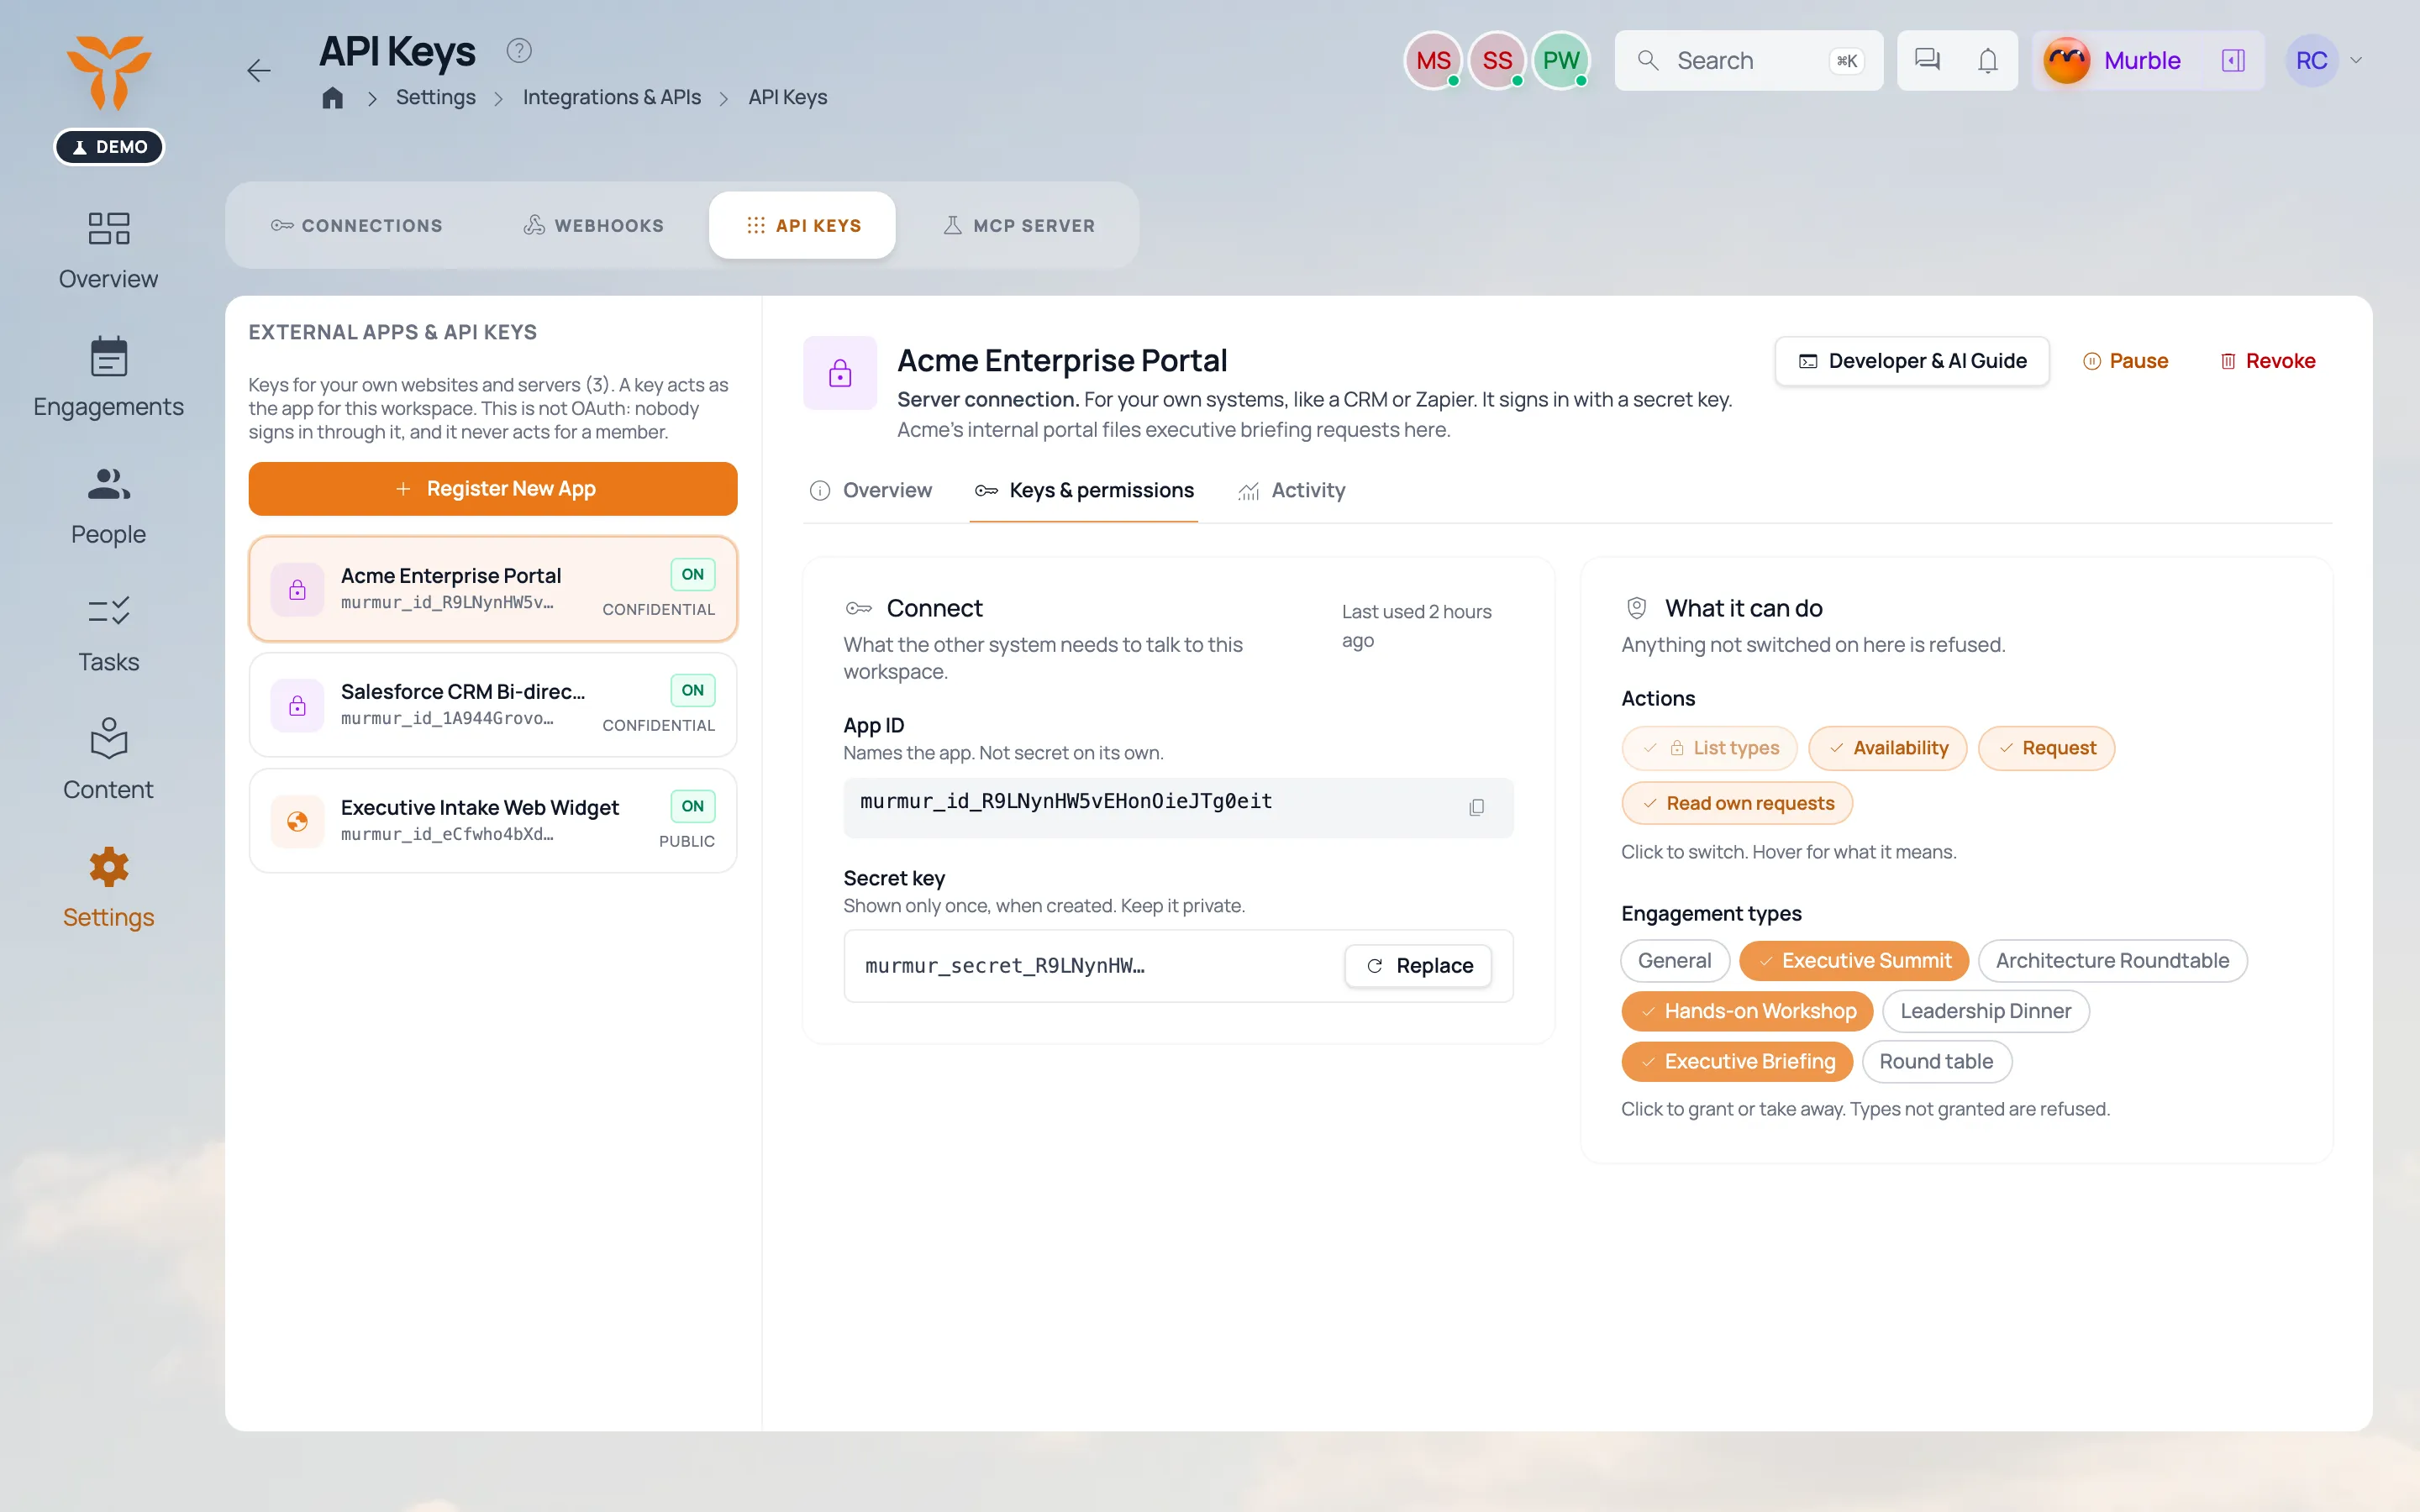
Task: Select the Executive Intake Web Widget app
Action: [x=493, y=821]
